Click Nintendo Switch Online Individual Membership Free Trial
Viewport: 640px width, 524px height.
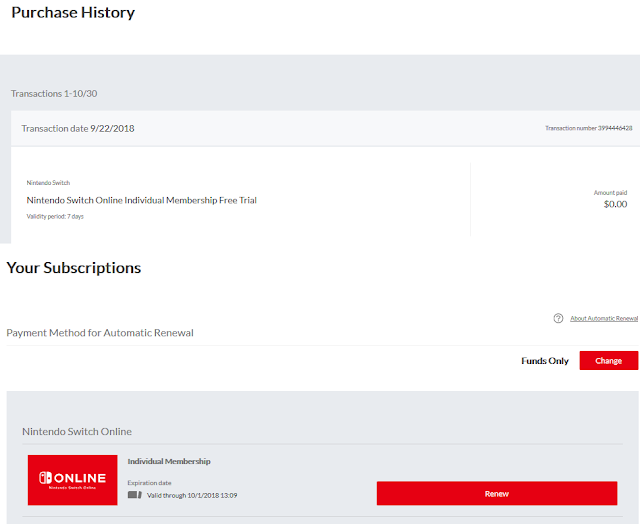[x=142, y=200]
